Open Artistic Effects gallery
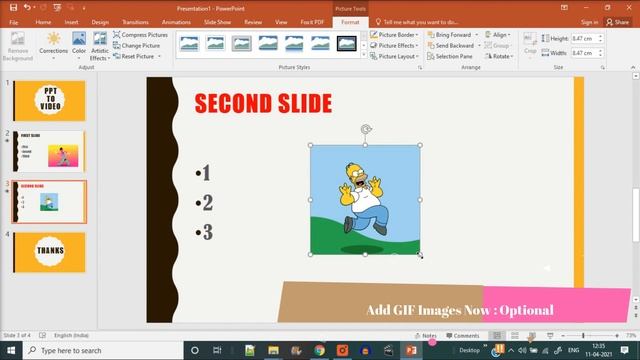The height and width of the screenshot is (360, 640). point(100,46)
